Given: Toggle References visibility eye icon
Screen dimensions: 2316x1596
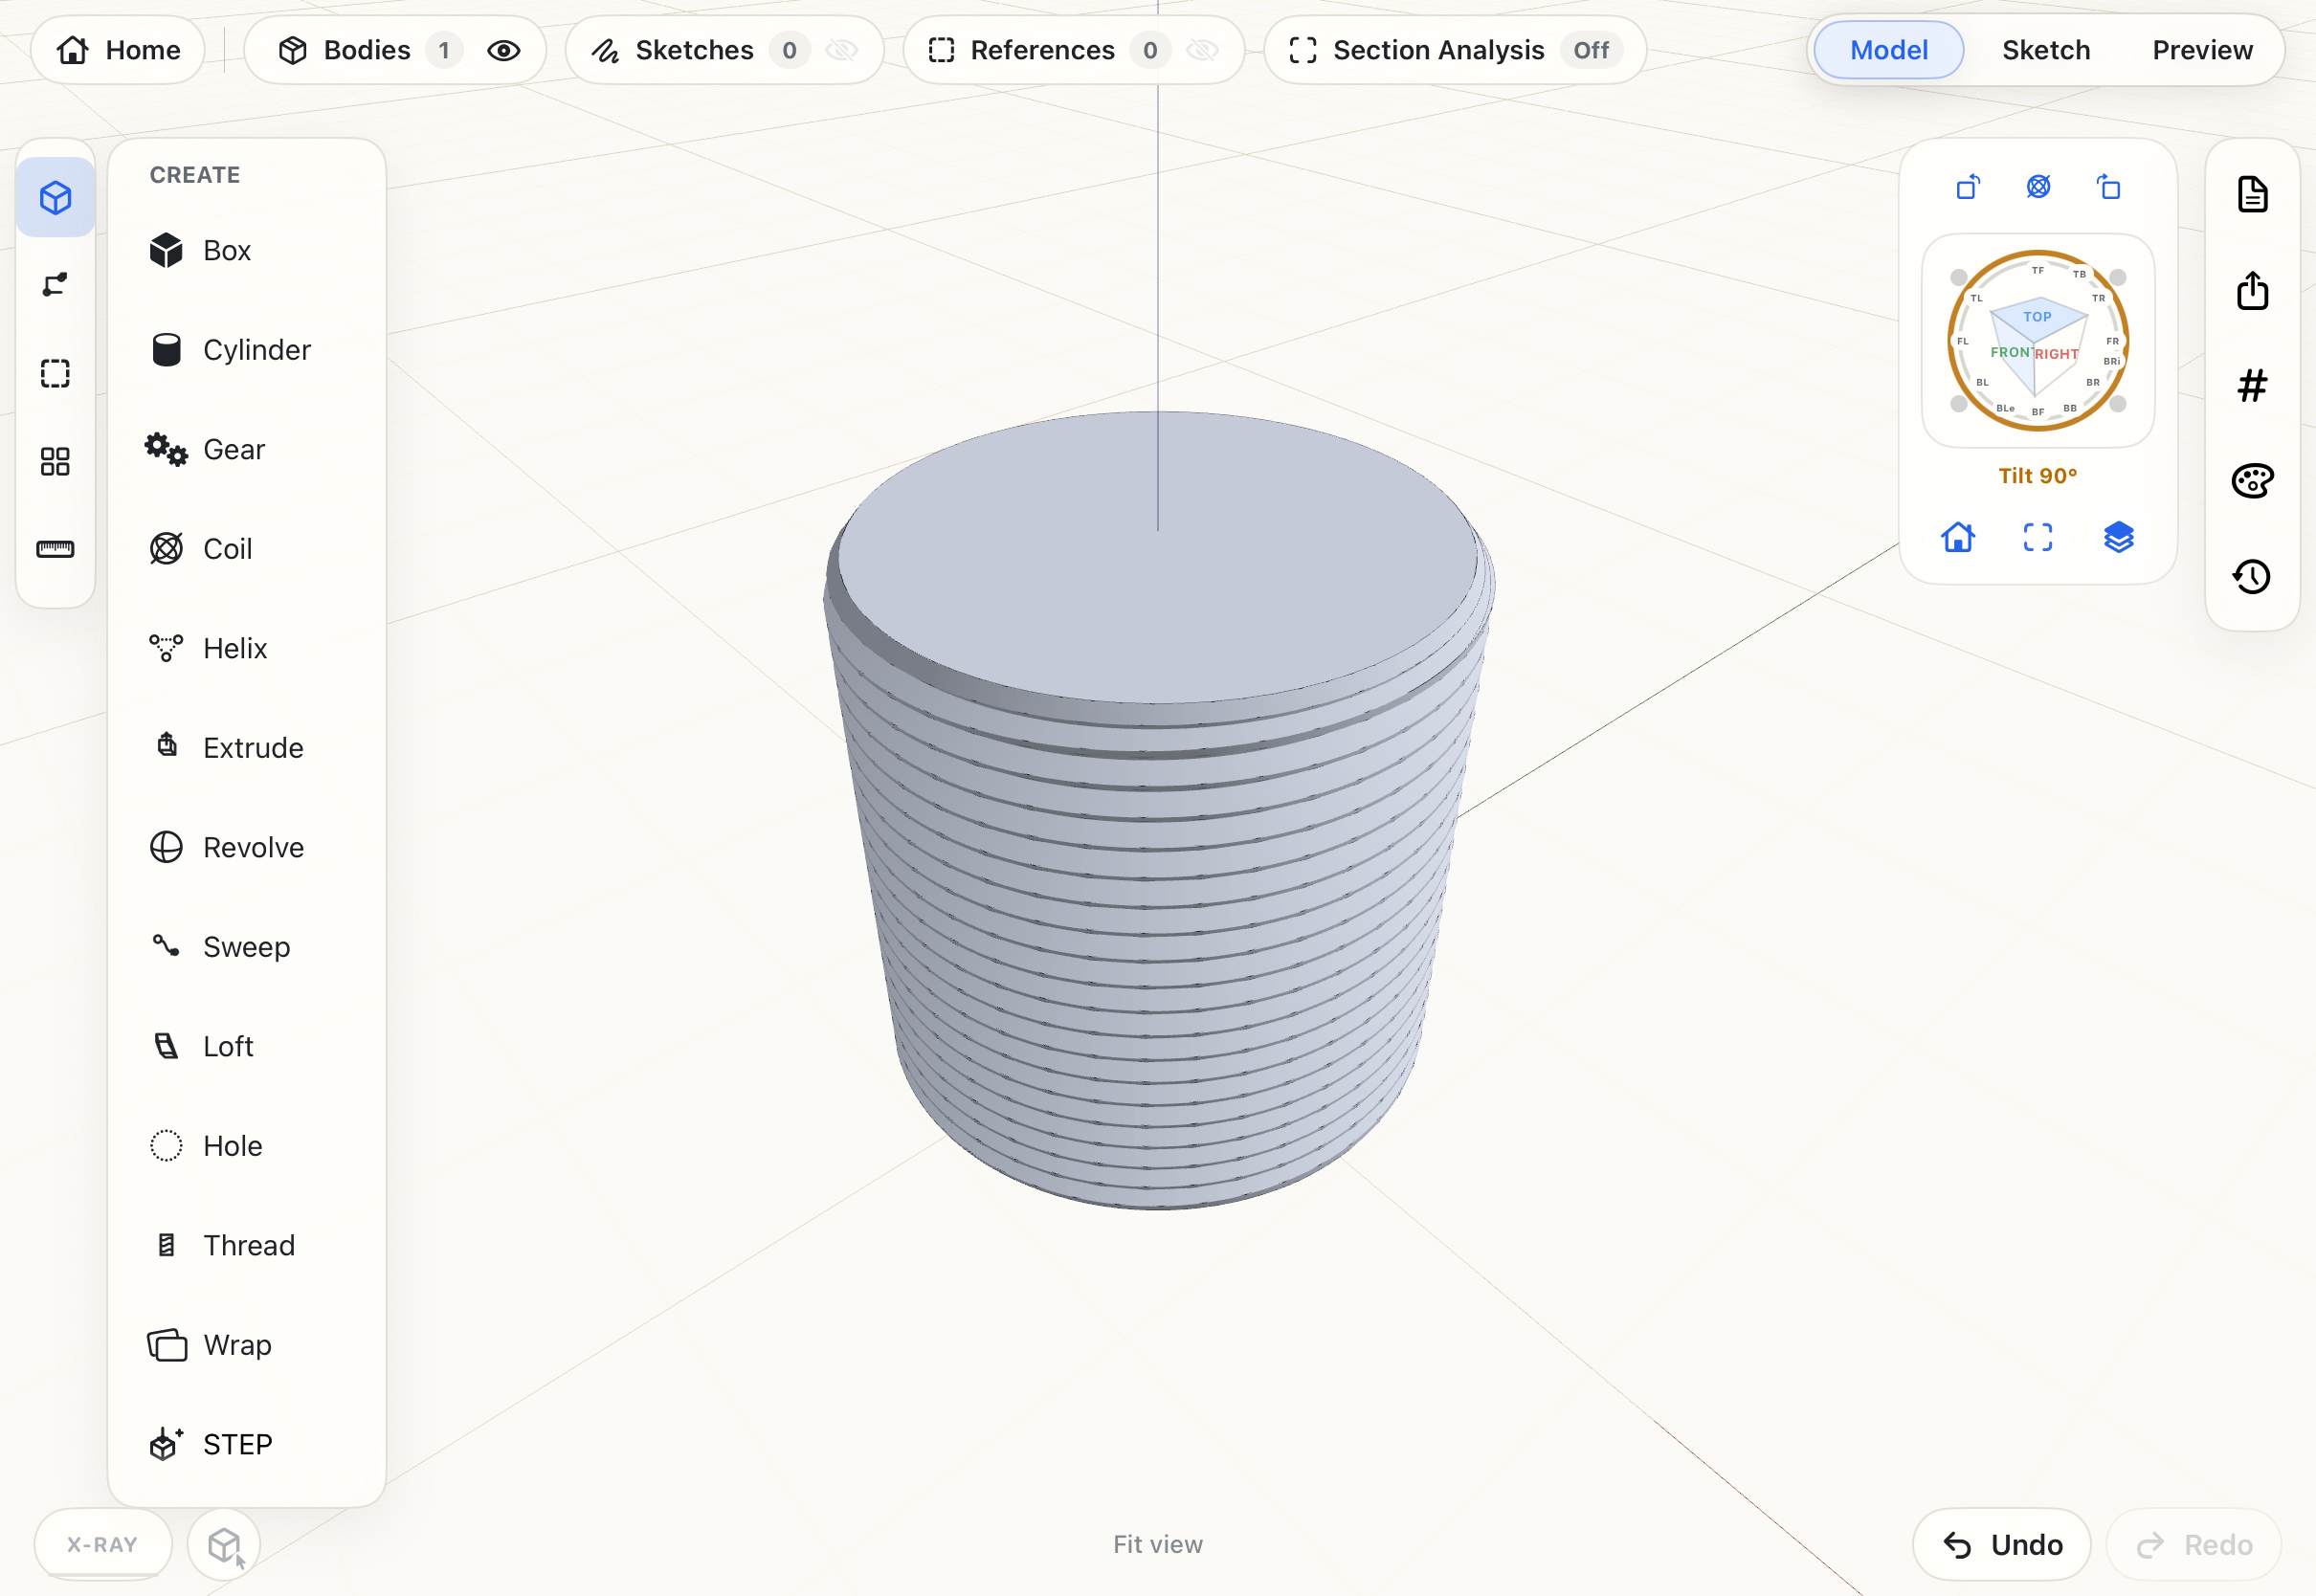Looking at the screenshot, I should (x=1202, y=50).
